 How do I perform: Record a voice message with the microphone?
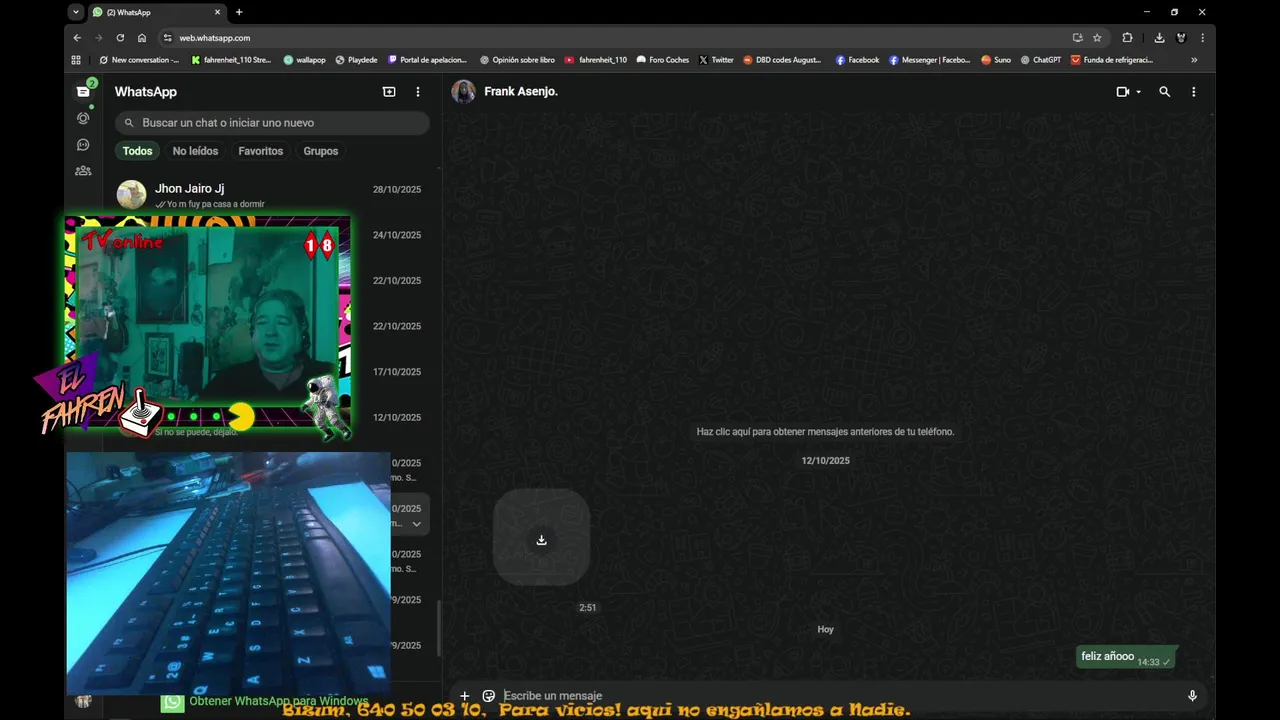tap(1192, 696)
